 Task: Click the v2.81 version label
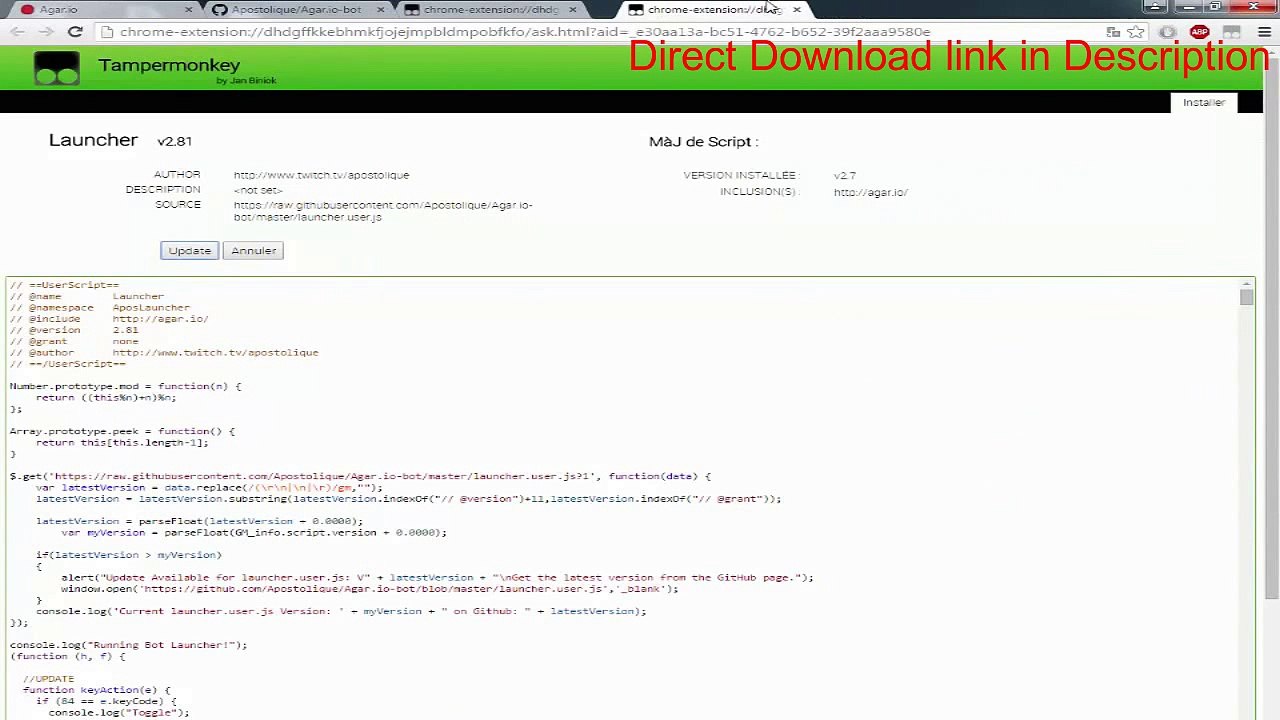[x=174, y=141]
